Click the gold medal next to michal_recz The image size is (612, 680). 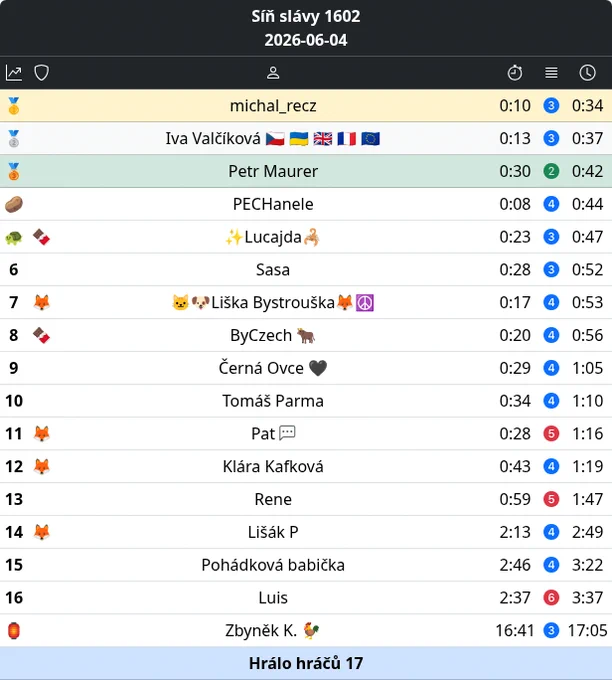[14, 106]
